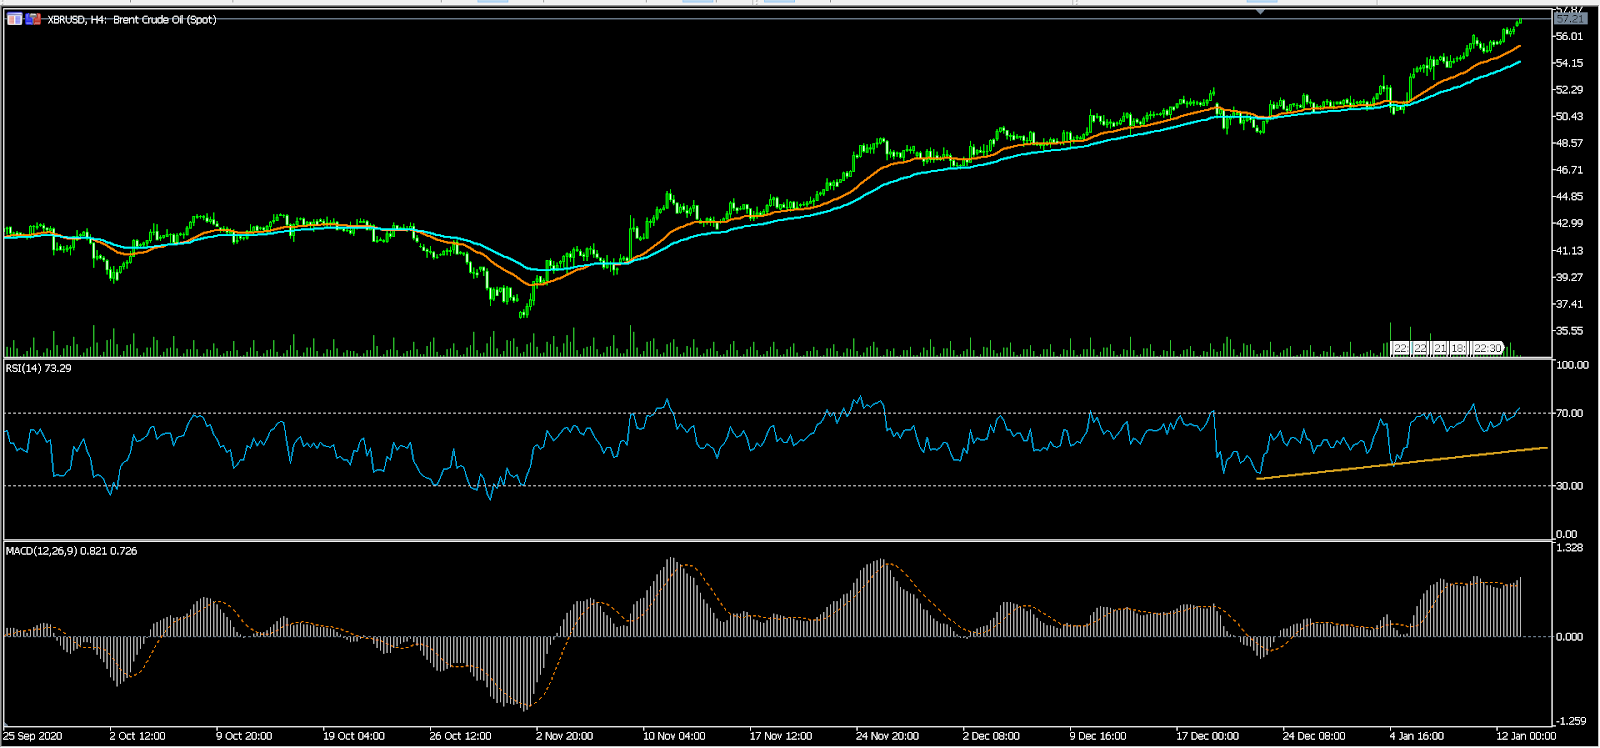The height and width of the screenshot is (748, 1600).
Task: Click the 24 Dec 08:00 time label
Action: click(x=1314, y=737)
